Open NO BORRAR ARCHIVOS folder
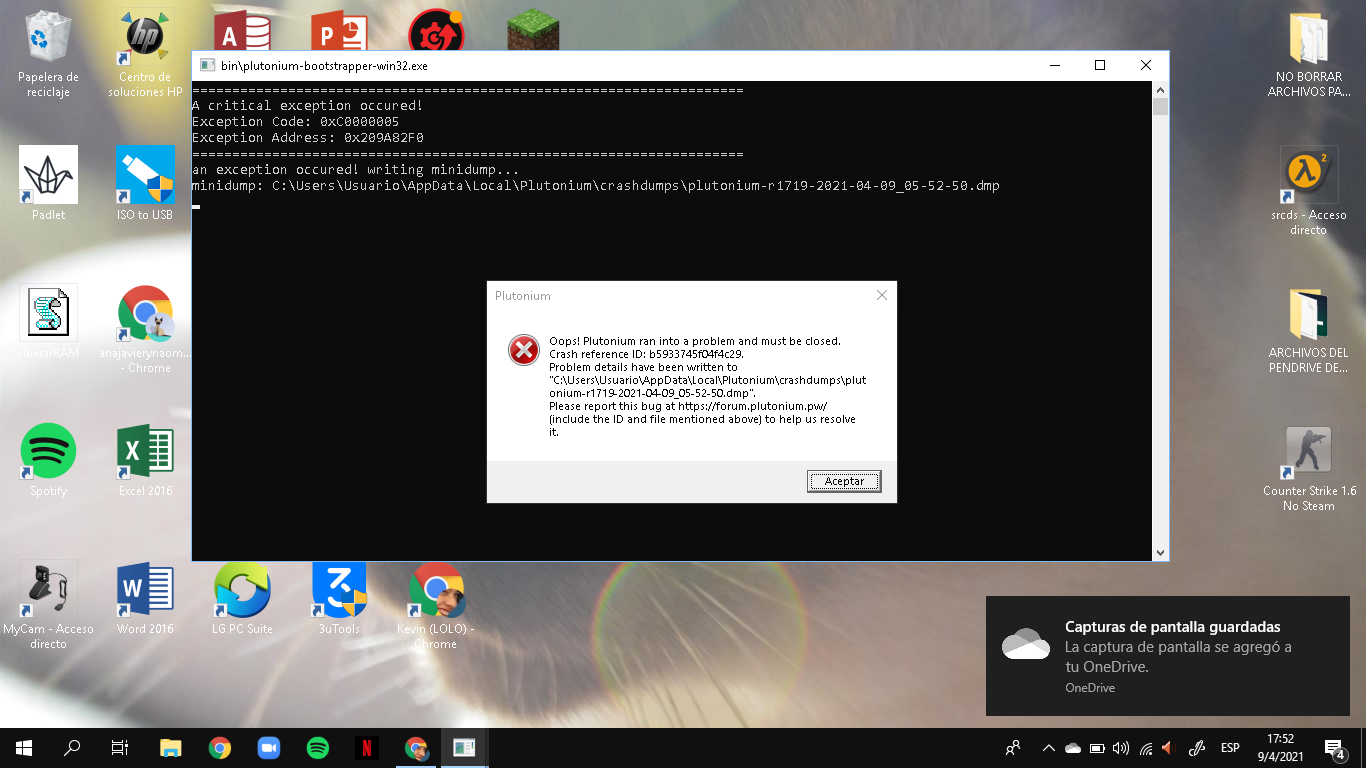The image size is (1366, 768). tap(1309, 55)
